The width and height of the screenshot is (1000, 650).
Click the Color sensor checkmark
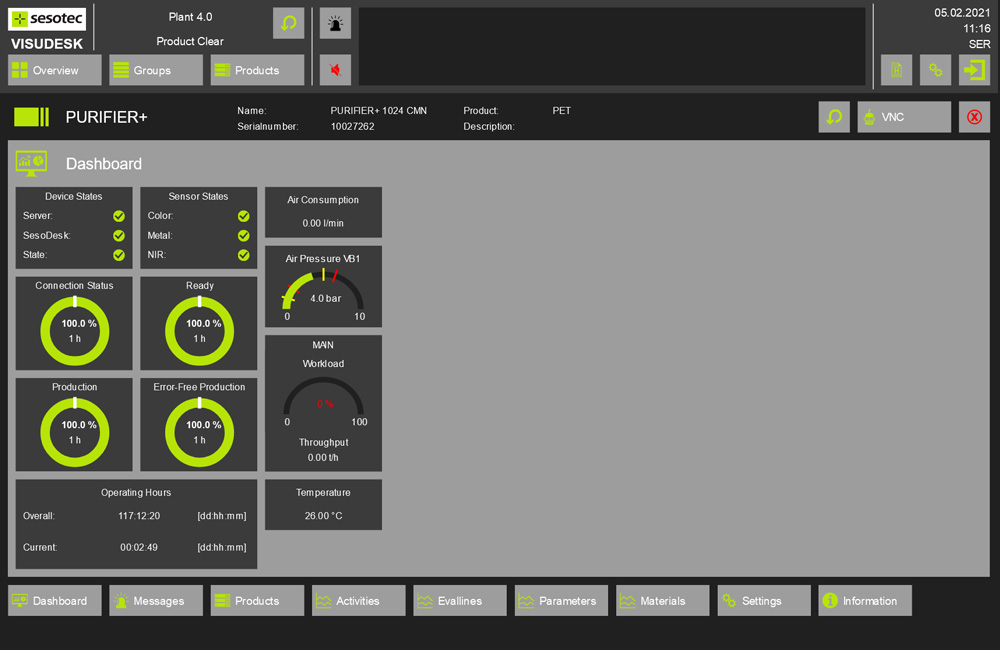[x=244, y=216]
